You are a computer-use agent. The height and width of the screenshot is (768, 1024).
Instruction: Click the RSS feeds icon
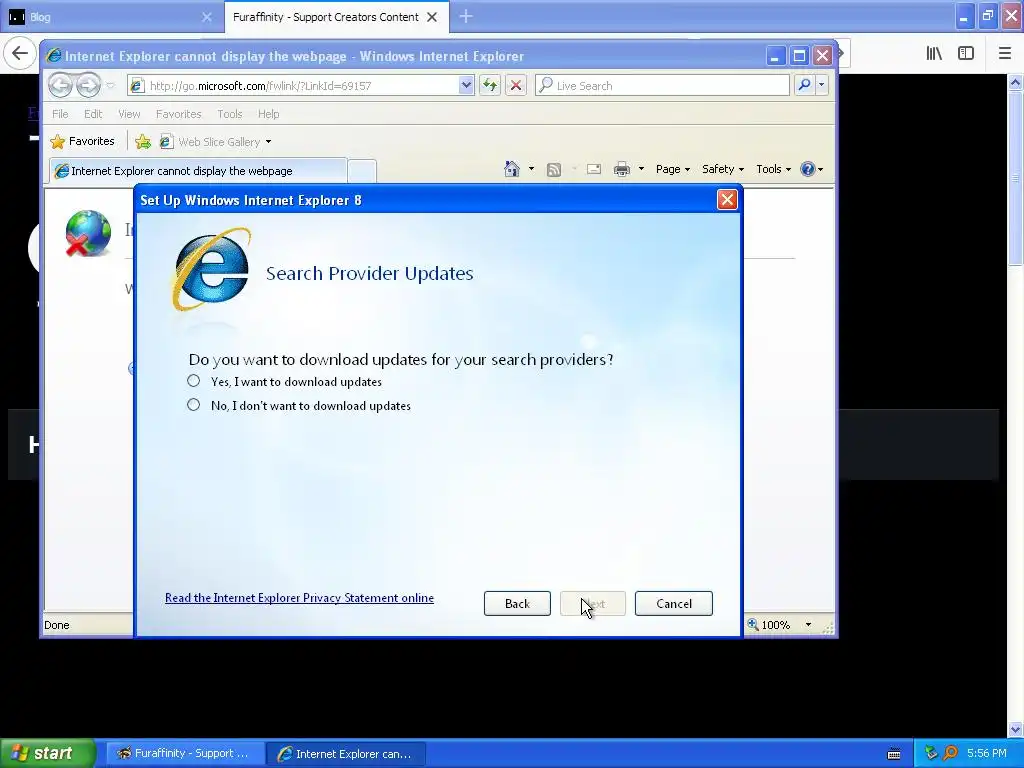point(554,170)
